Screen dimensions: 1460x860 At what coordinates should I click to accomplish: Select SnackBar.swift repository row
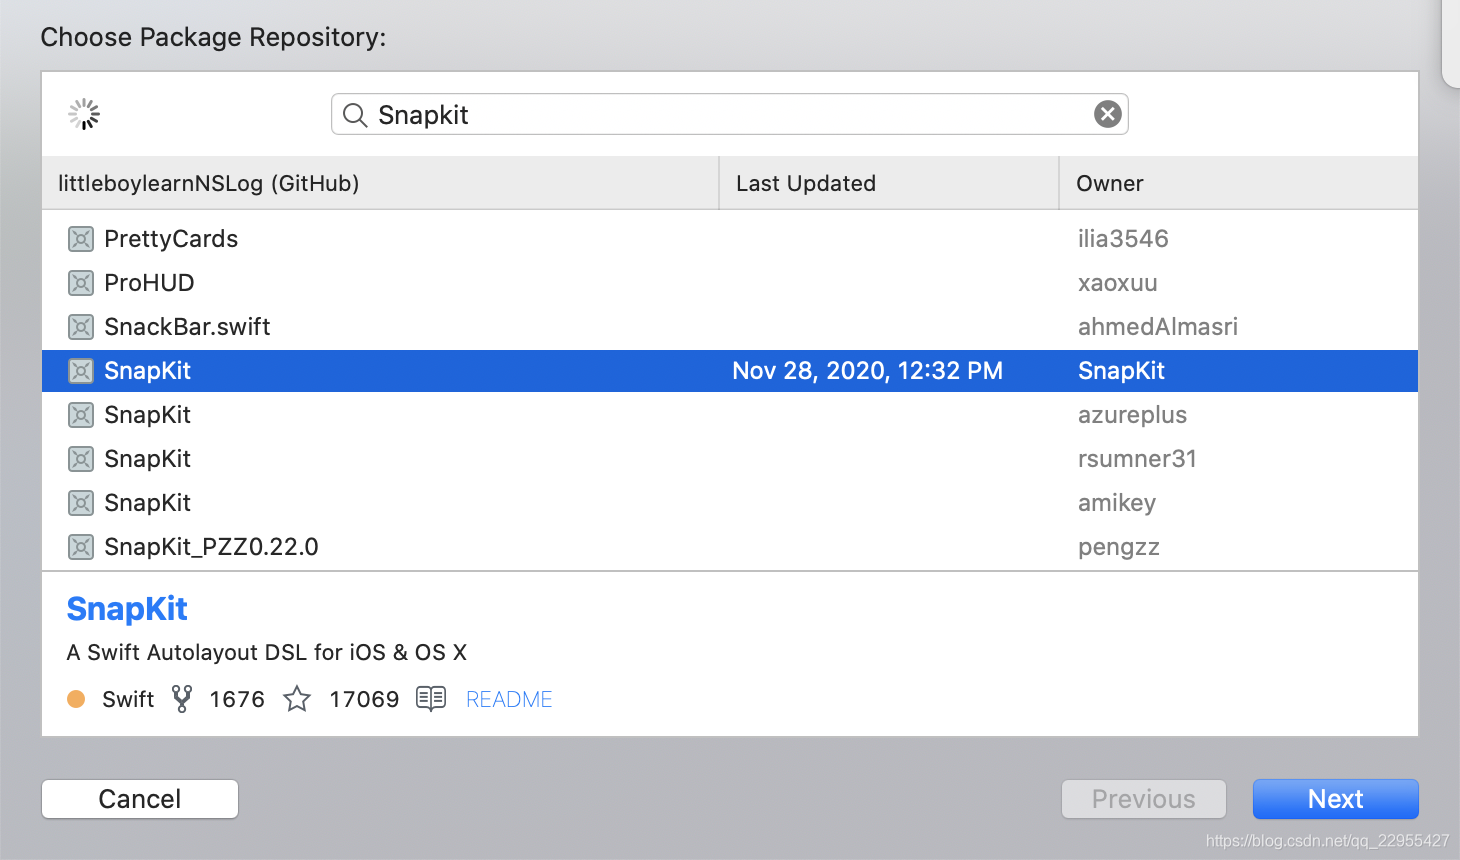(x=730, y=327)
